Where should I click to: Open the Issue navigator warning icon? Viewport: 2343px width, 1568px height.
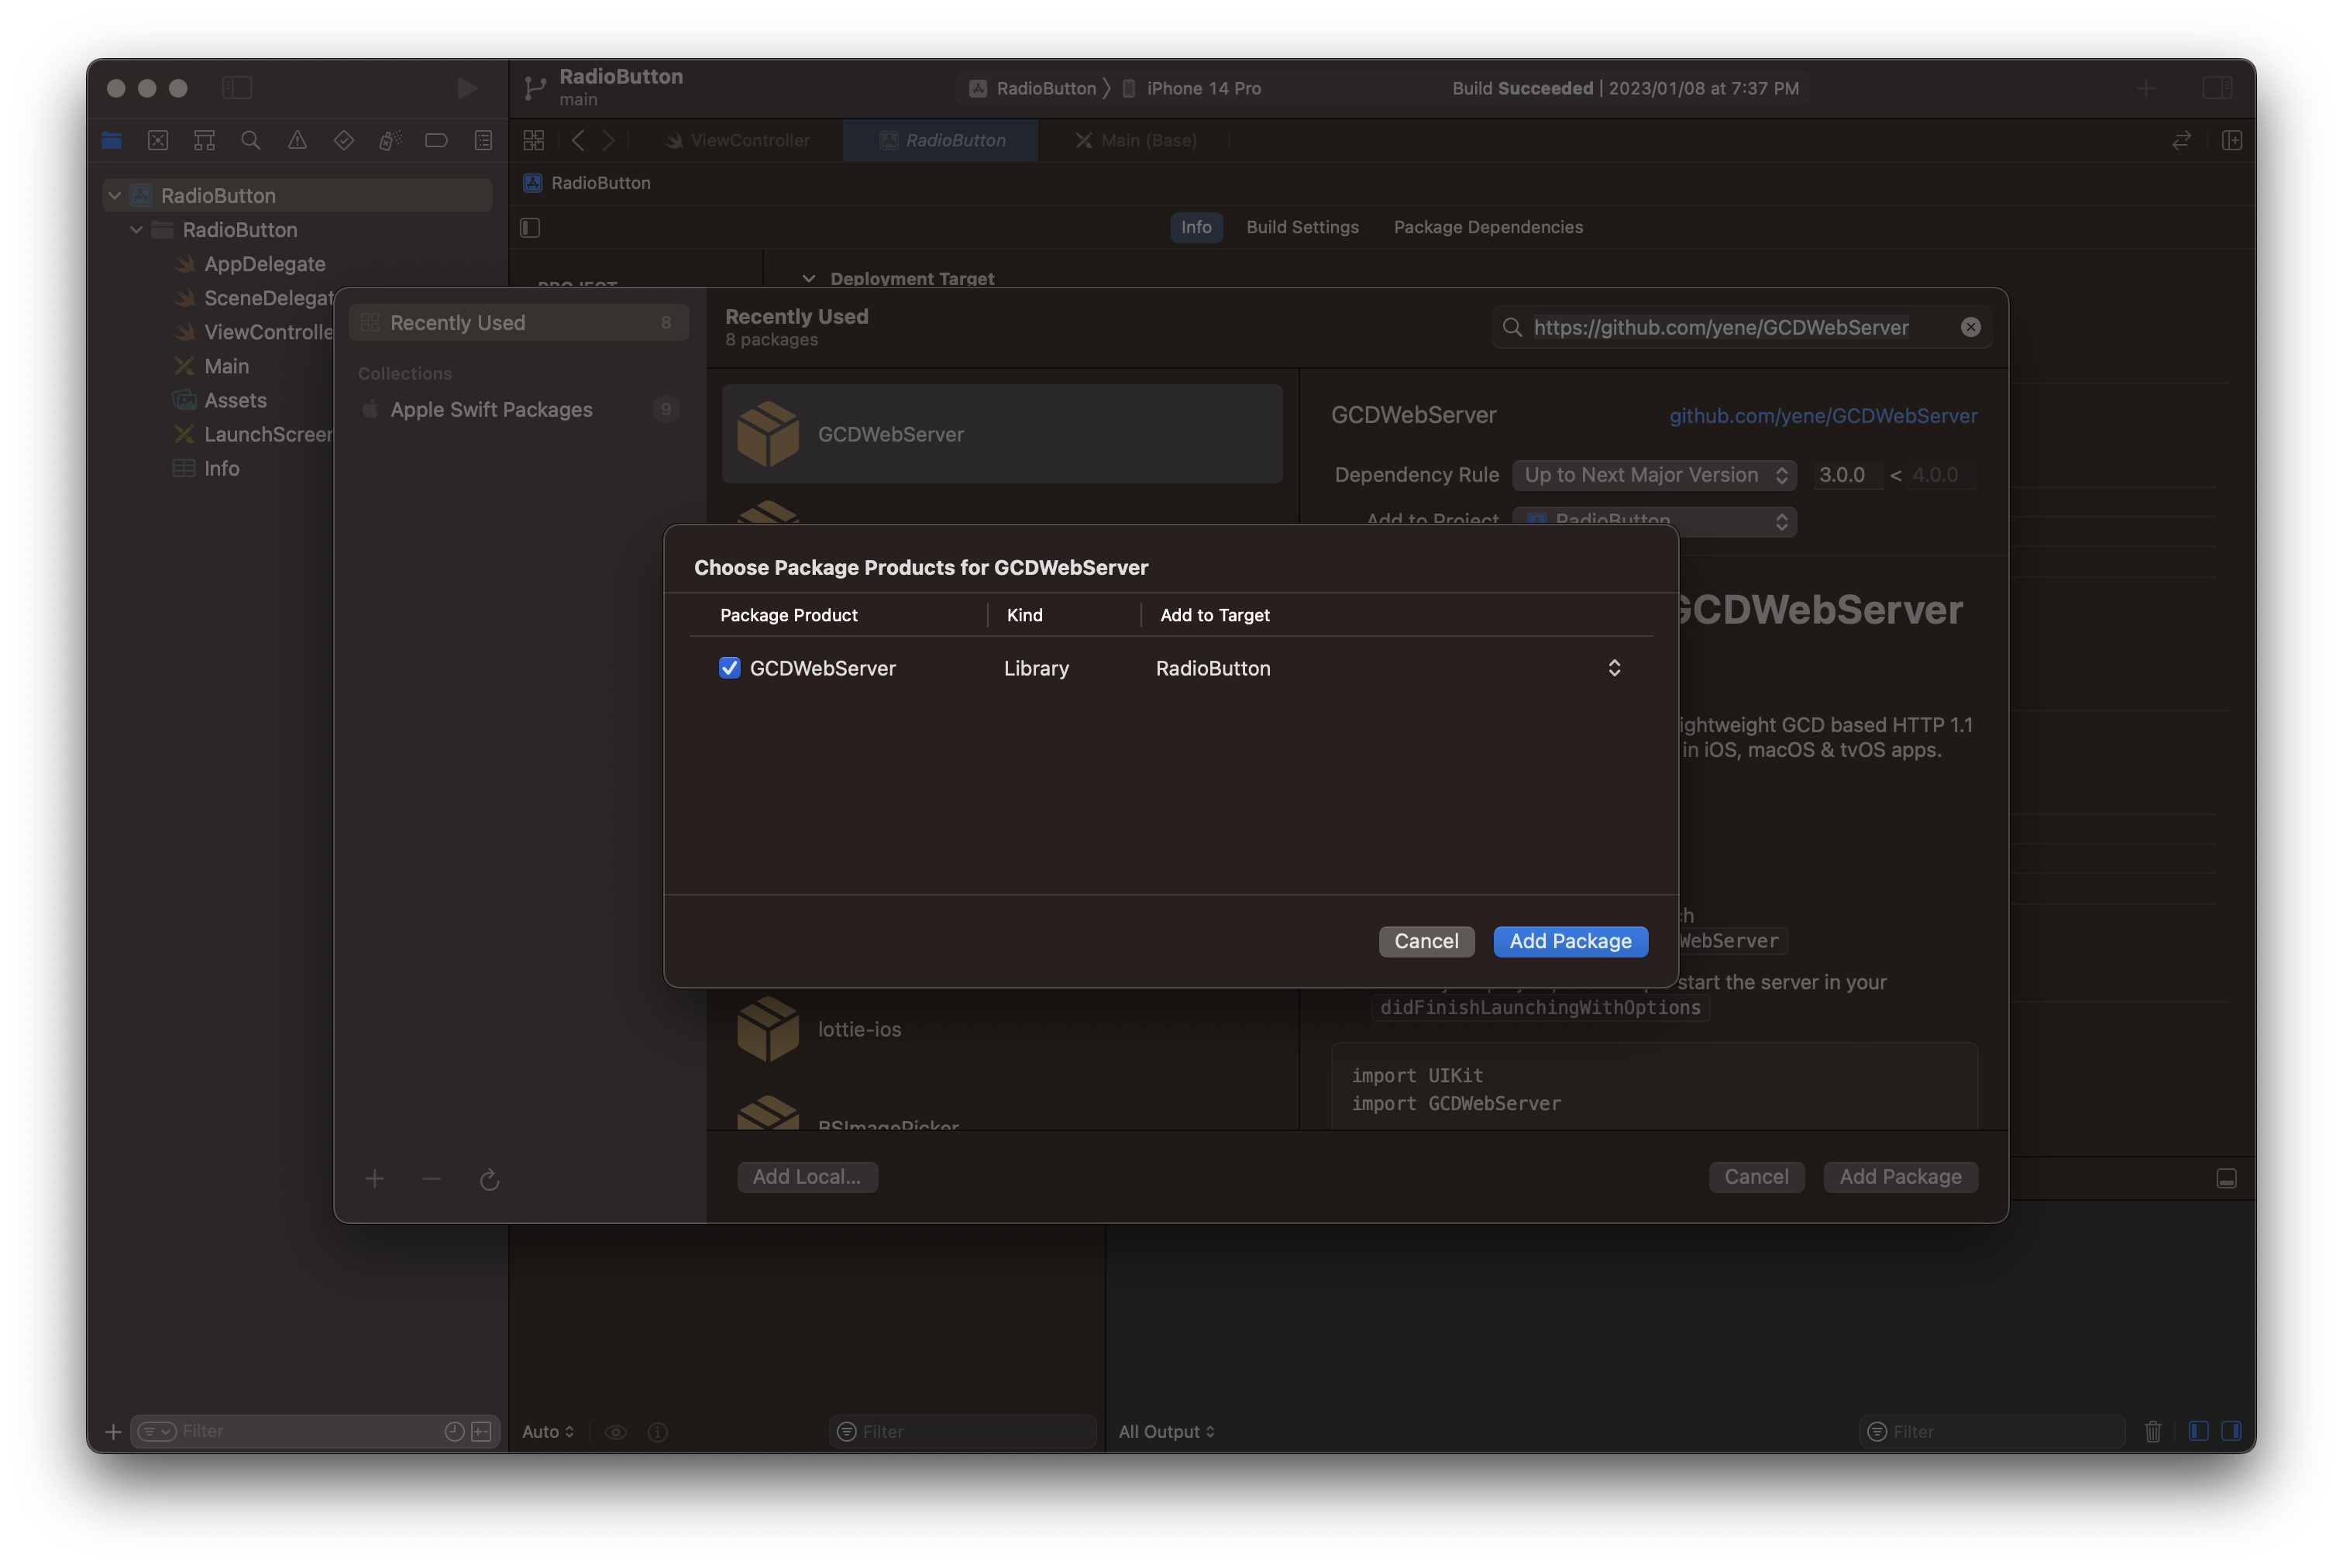click(x=297, y=141)
